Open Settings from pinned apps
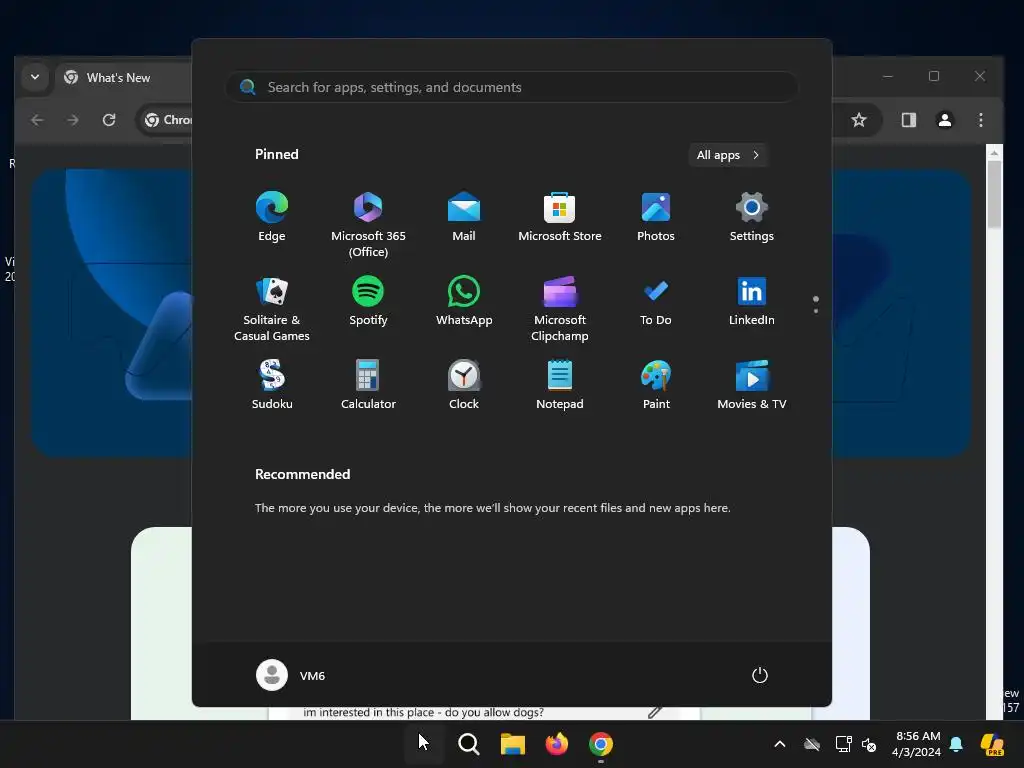Viewport: 1024px width, 768px height. pyautogui.click(x=752, y=218)
